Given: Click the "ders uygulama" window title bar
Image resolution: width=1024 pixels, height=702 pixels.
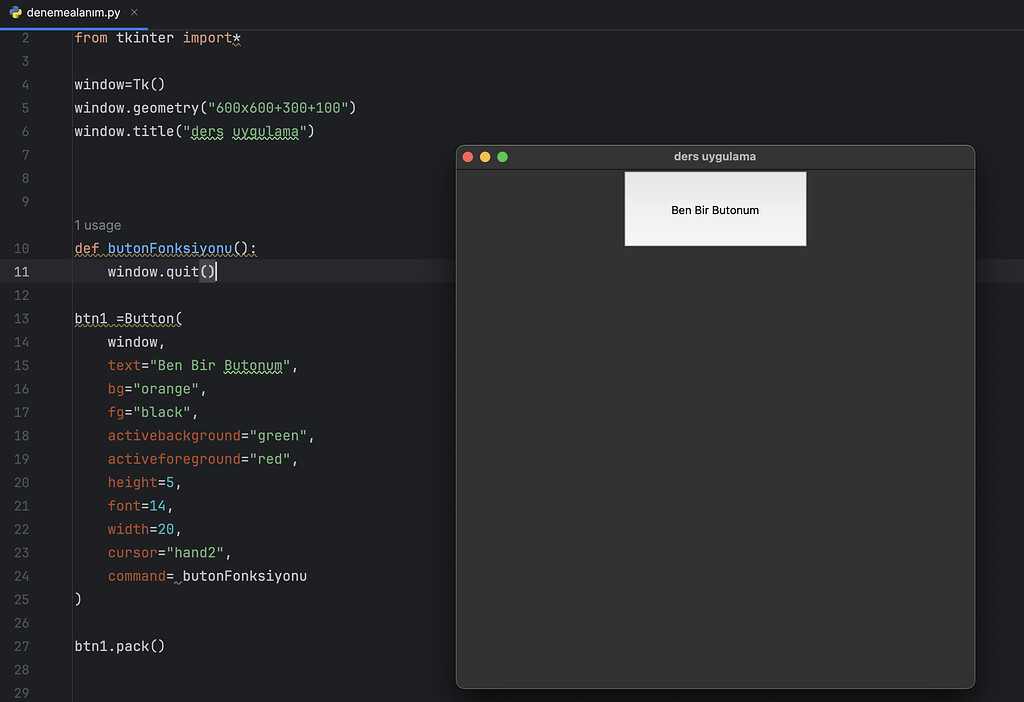Looking at the screenshot, I should tap(715, 157).
